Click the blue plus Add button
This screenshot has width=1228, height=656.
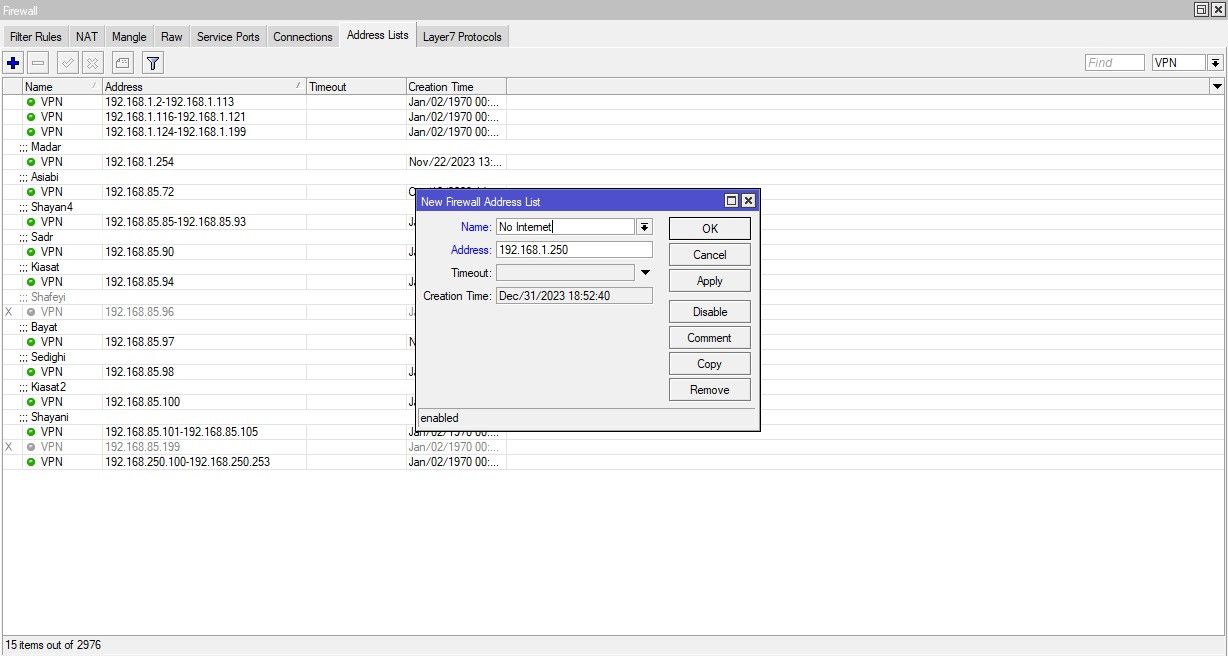(13, 63)
